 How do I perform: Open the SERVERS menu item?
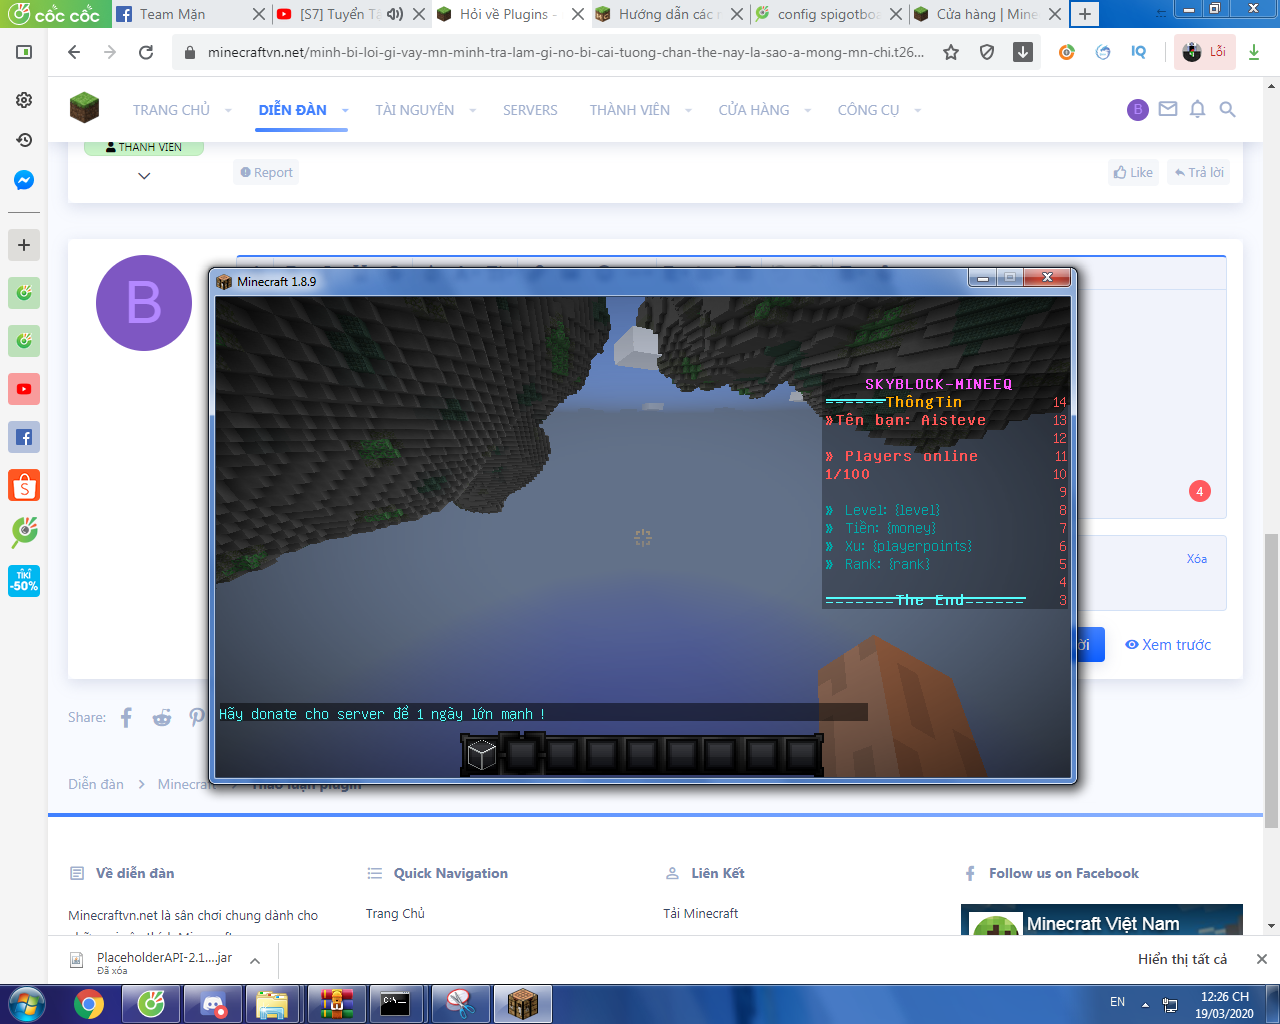530,110
